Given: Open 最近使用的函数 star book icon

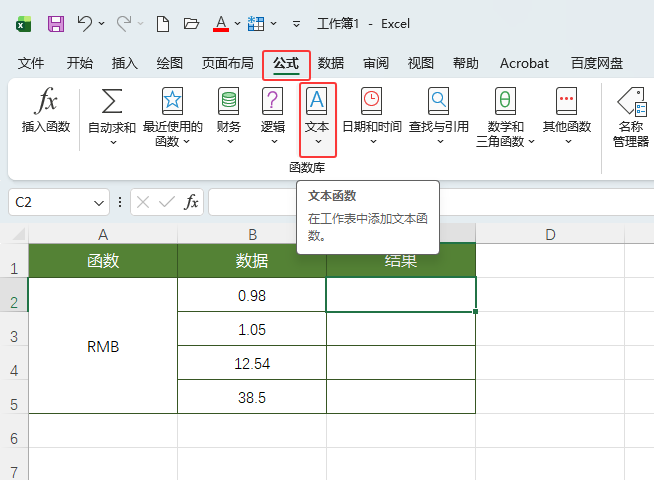Looking at the screenshot, I should coord(172,101).
